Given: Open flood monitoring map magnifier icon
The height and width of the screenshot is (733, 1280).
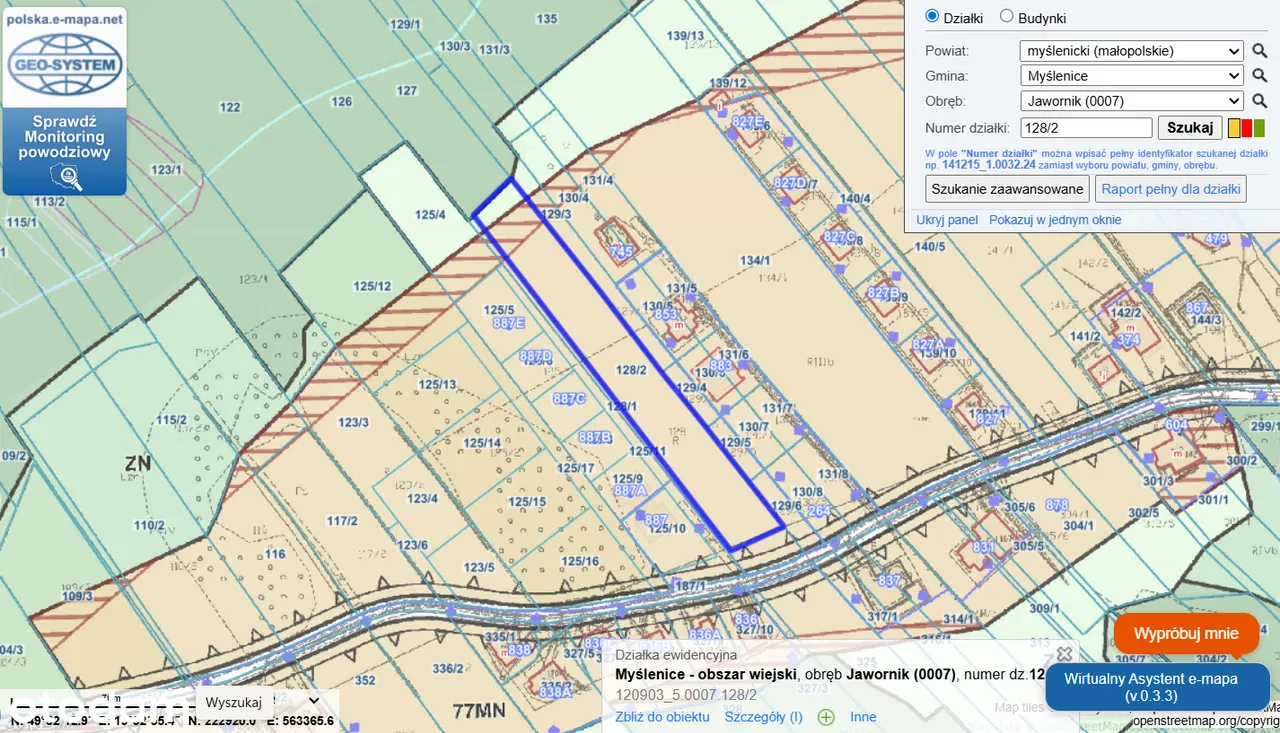Looking at the screenshot, I should coord(65,178).
